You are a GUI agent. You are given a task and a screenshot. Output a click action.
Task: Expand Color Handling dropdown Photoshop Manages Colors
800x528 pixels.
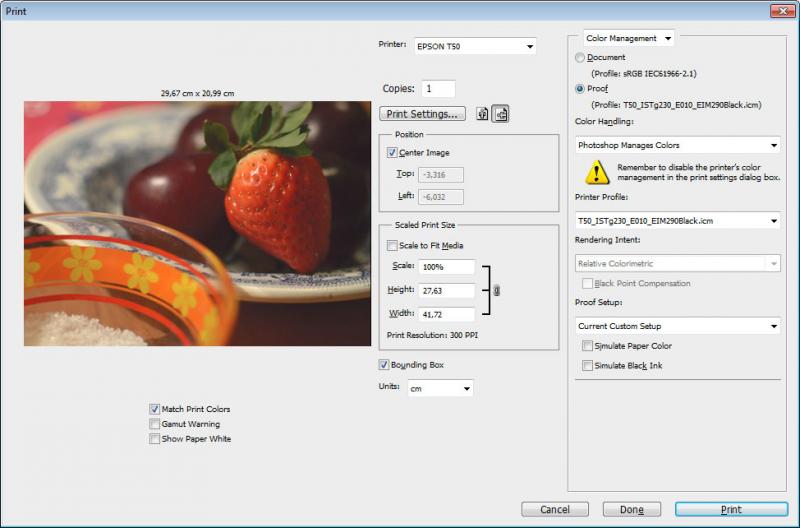[x=678, y=145]
